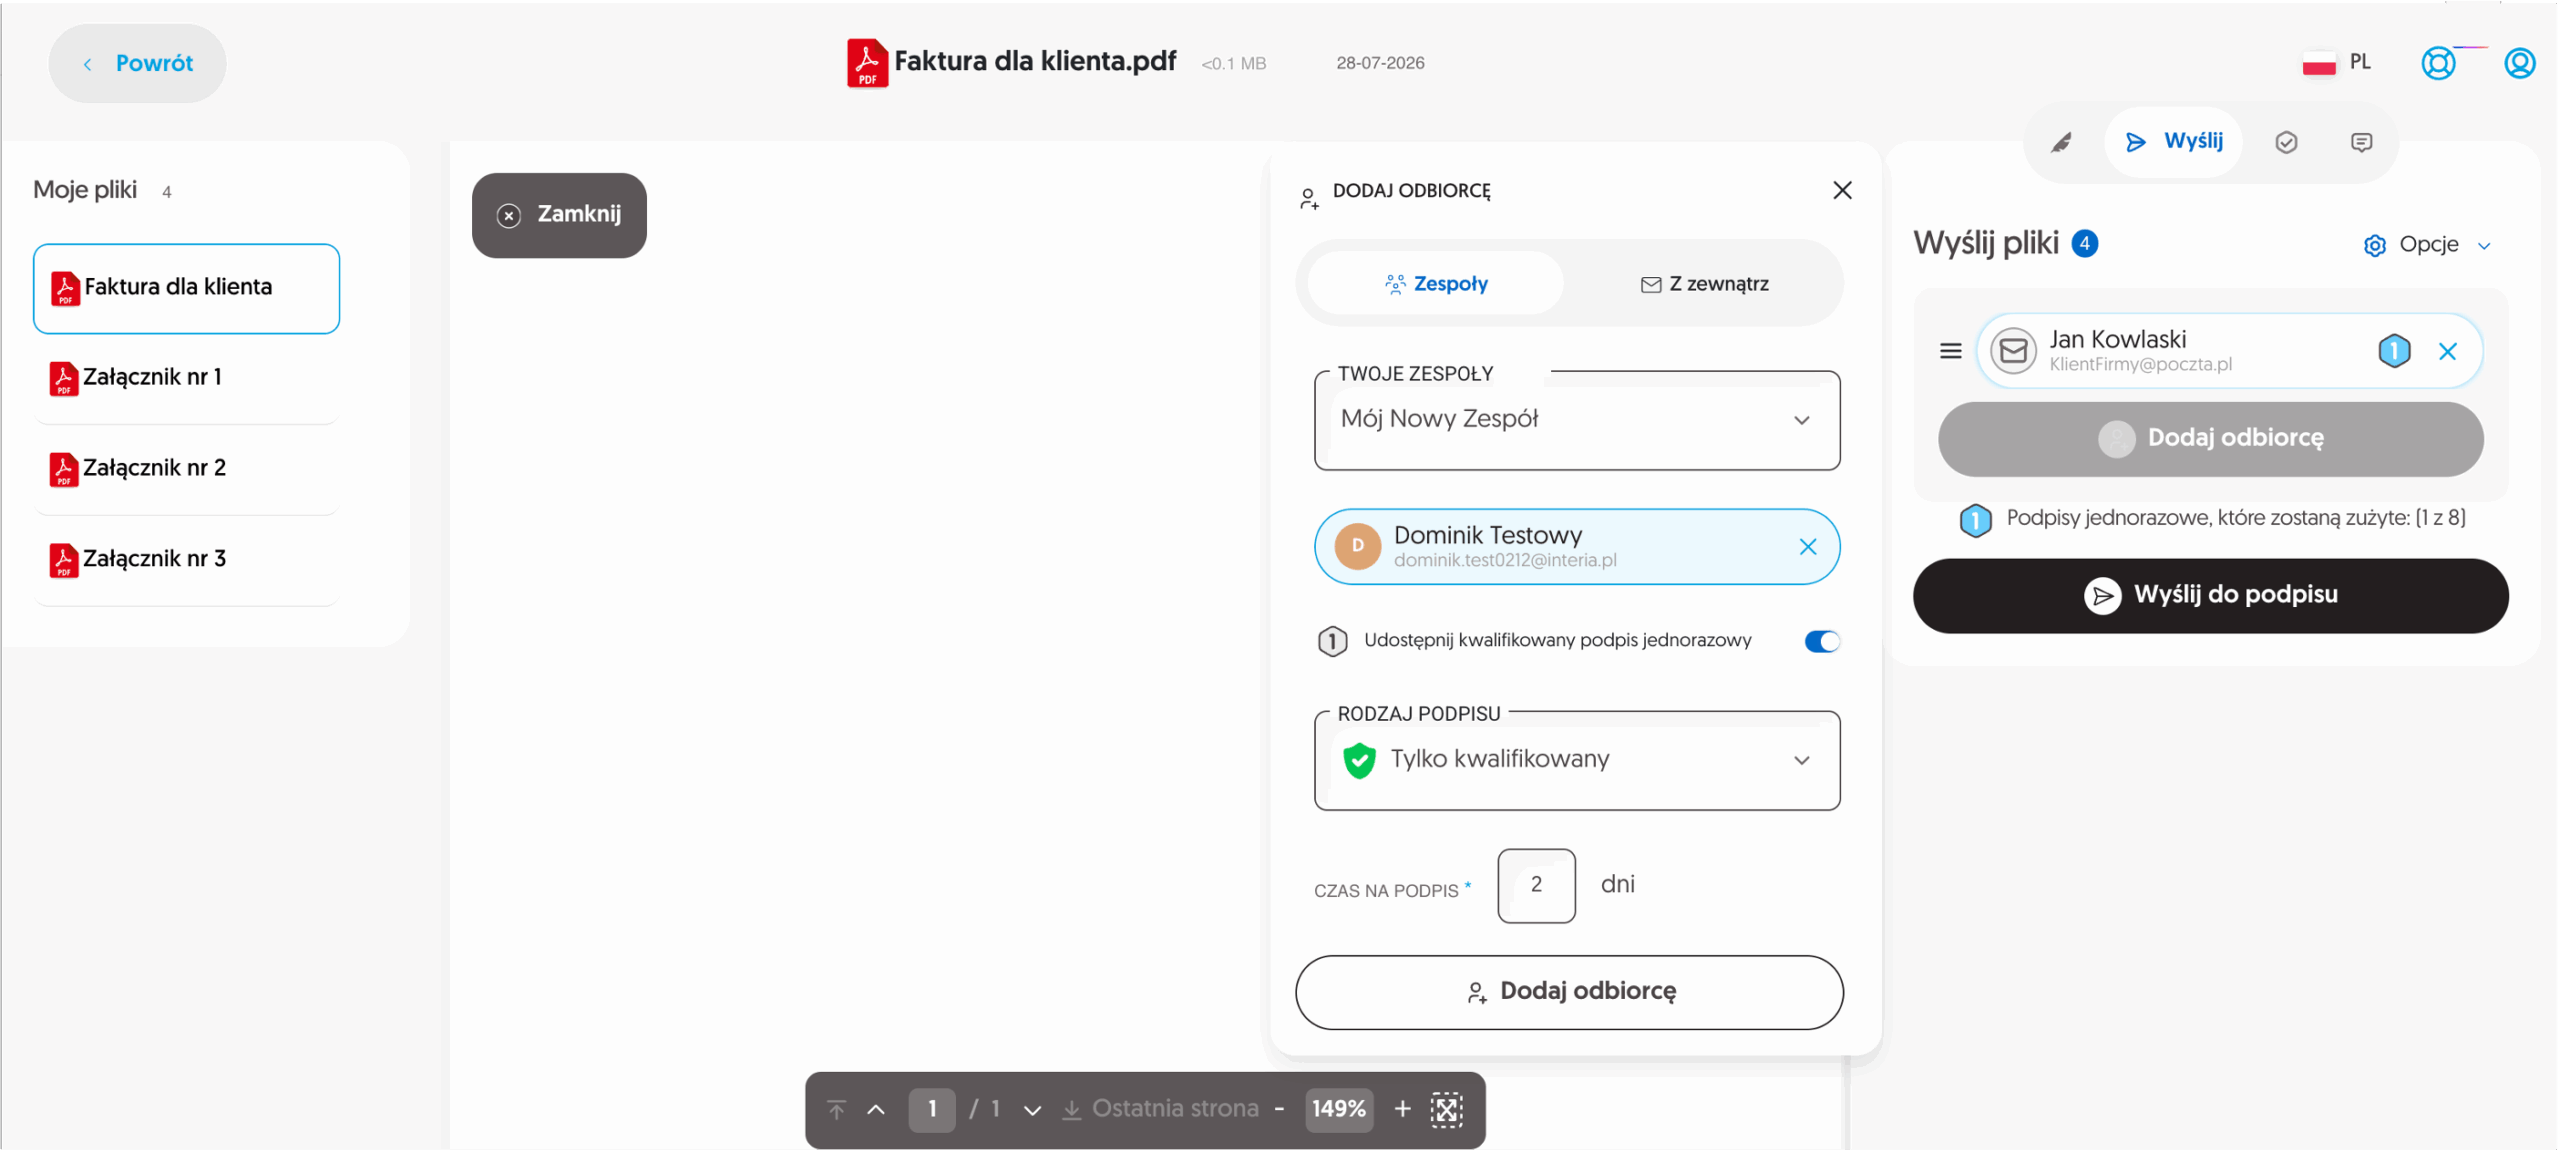Remove Dominik Testowy from selection

(1807, 547)
